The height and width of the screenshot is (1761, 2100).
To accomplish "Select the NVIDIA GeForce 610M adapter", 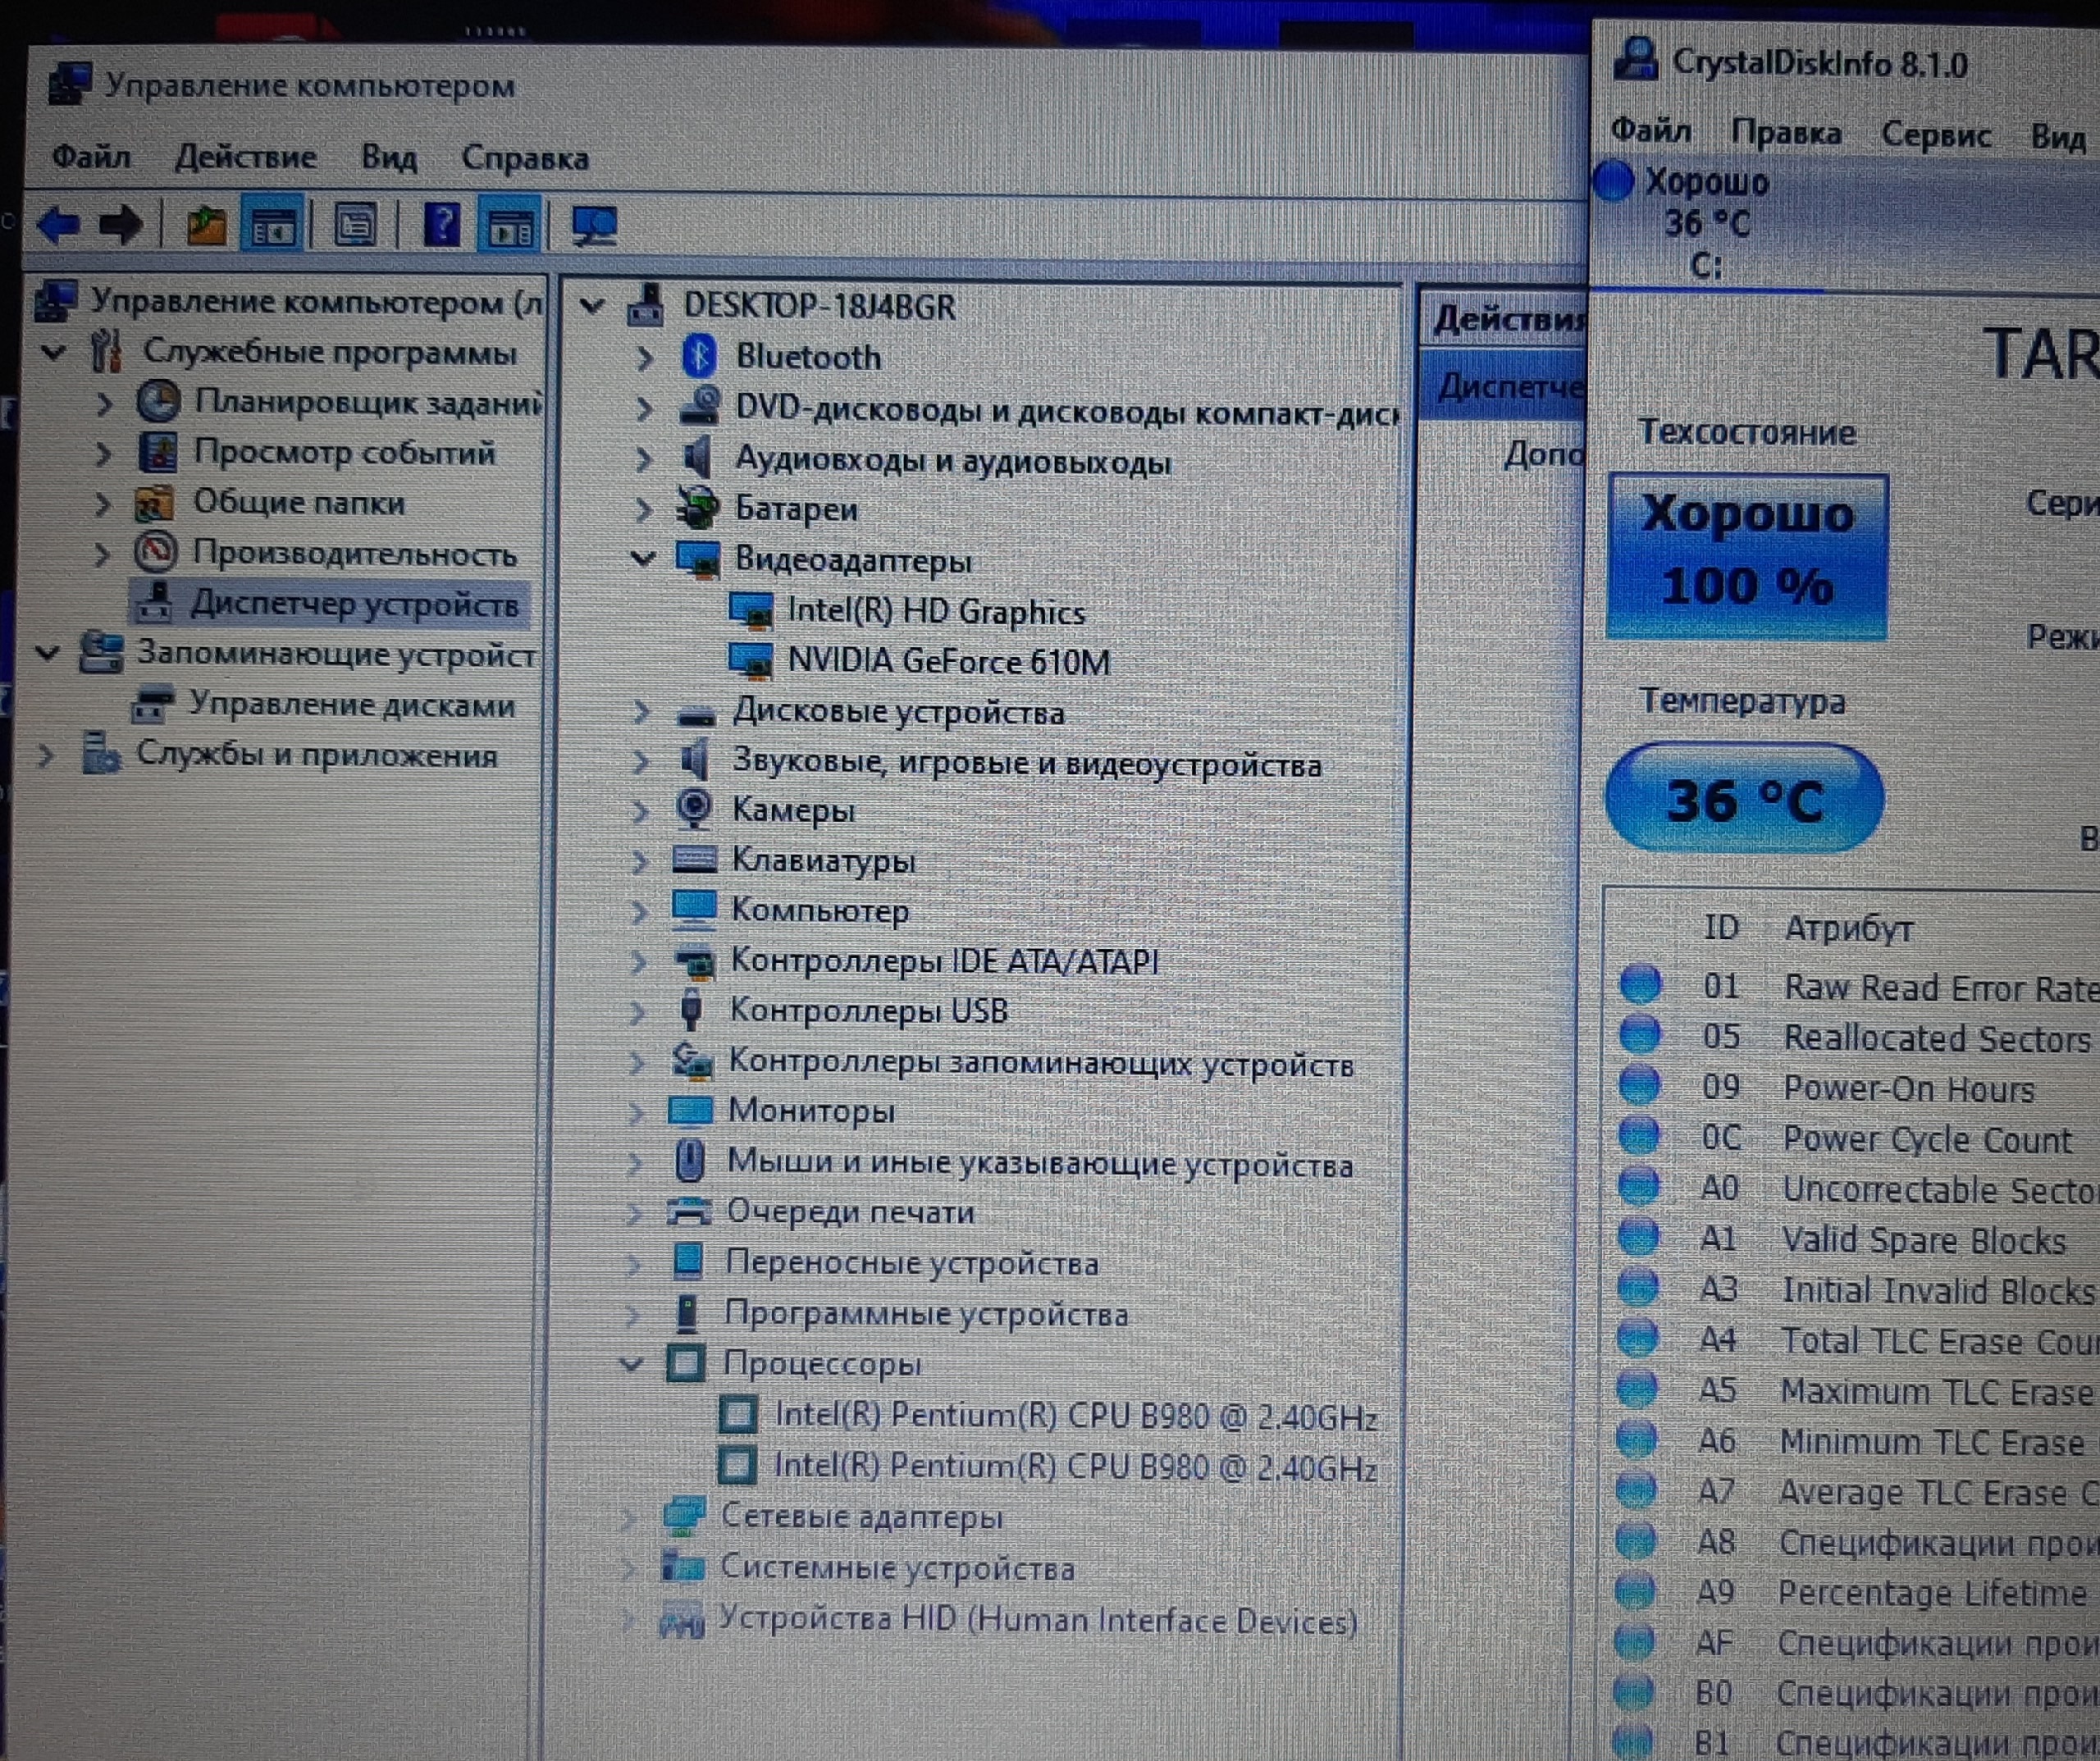I will click(x=948, y=661).
